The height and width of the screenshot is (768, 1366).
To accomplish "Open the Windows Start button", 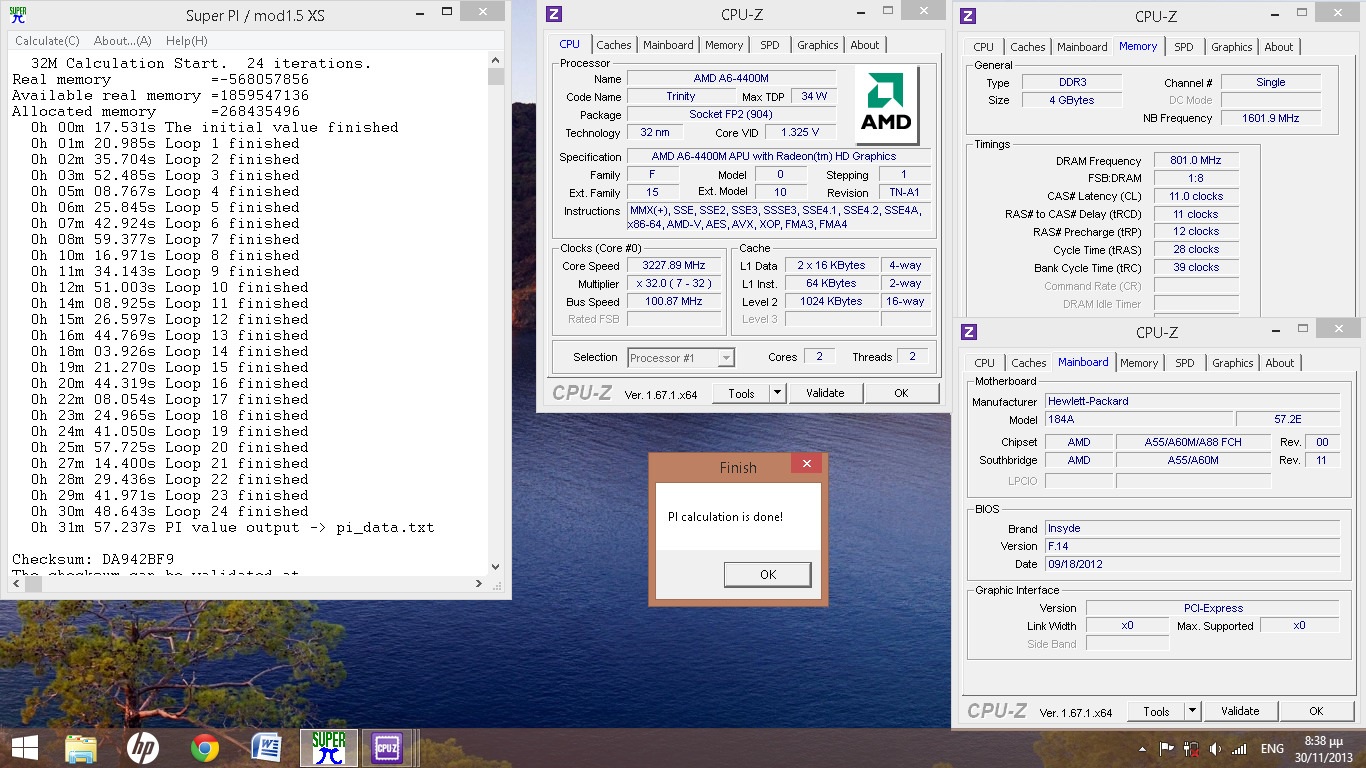I will pyautogui.click(x=25, y=747).
